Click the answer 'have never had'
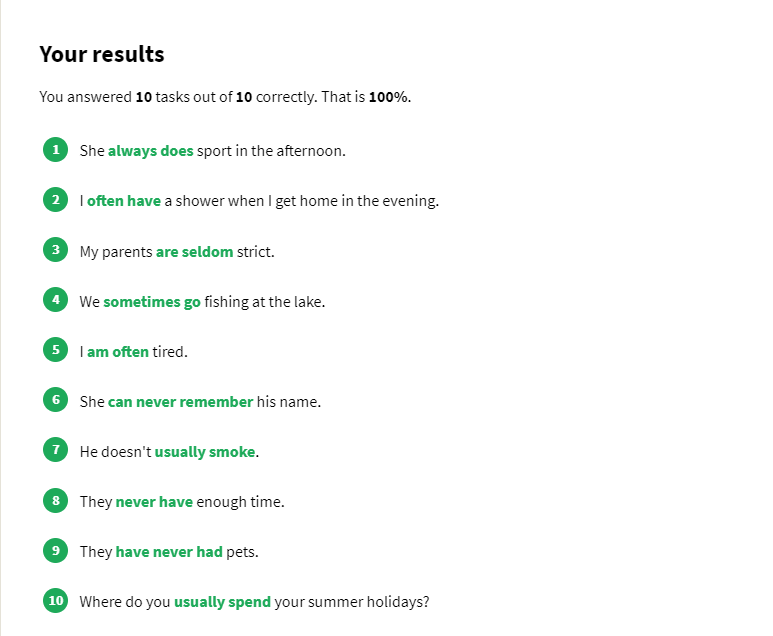 point(169,552)
